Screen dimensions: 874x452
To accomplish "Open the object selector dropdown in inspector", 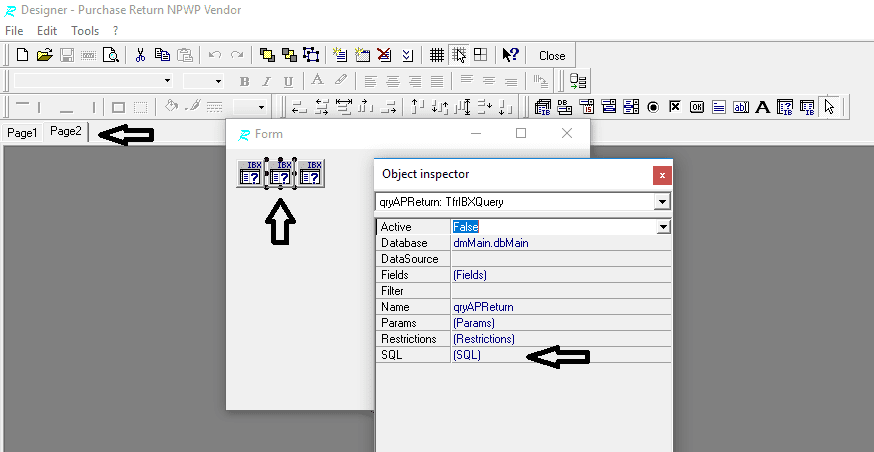I will point(661,202).
